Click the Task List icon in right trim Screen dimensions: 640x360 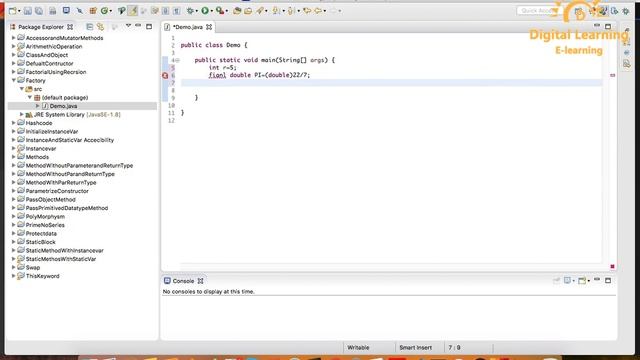pyautogui.click(x=627, y=64)
